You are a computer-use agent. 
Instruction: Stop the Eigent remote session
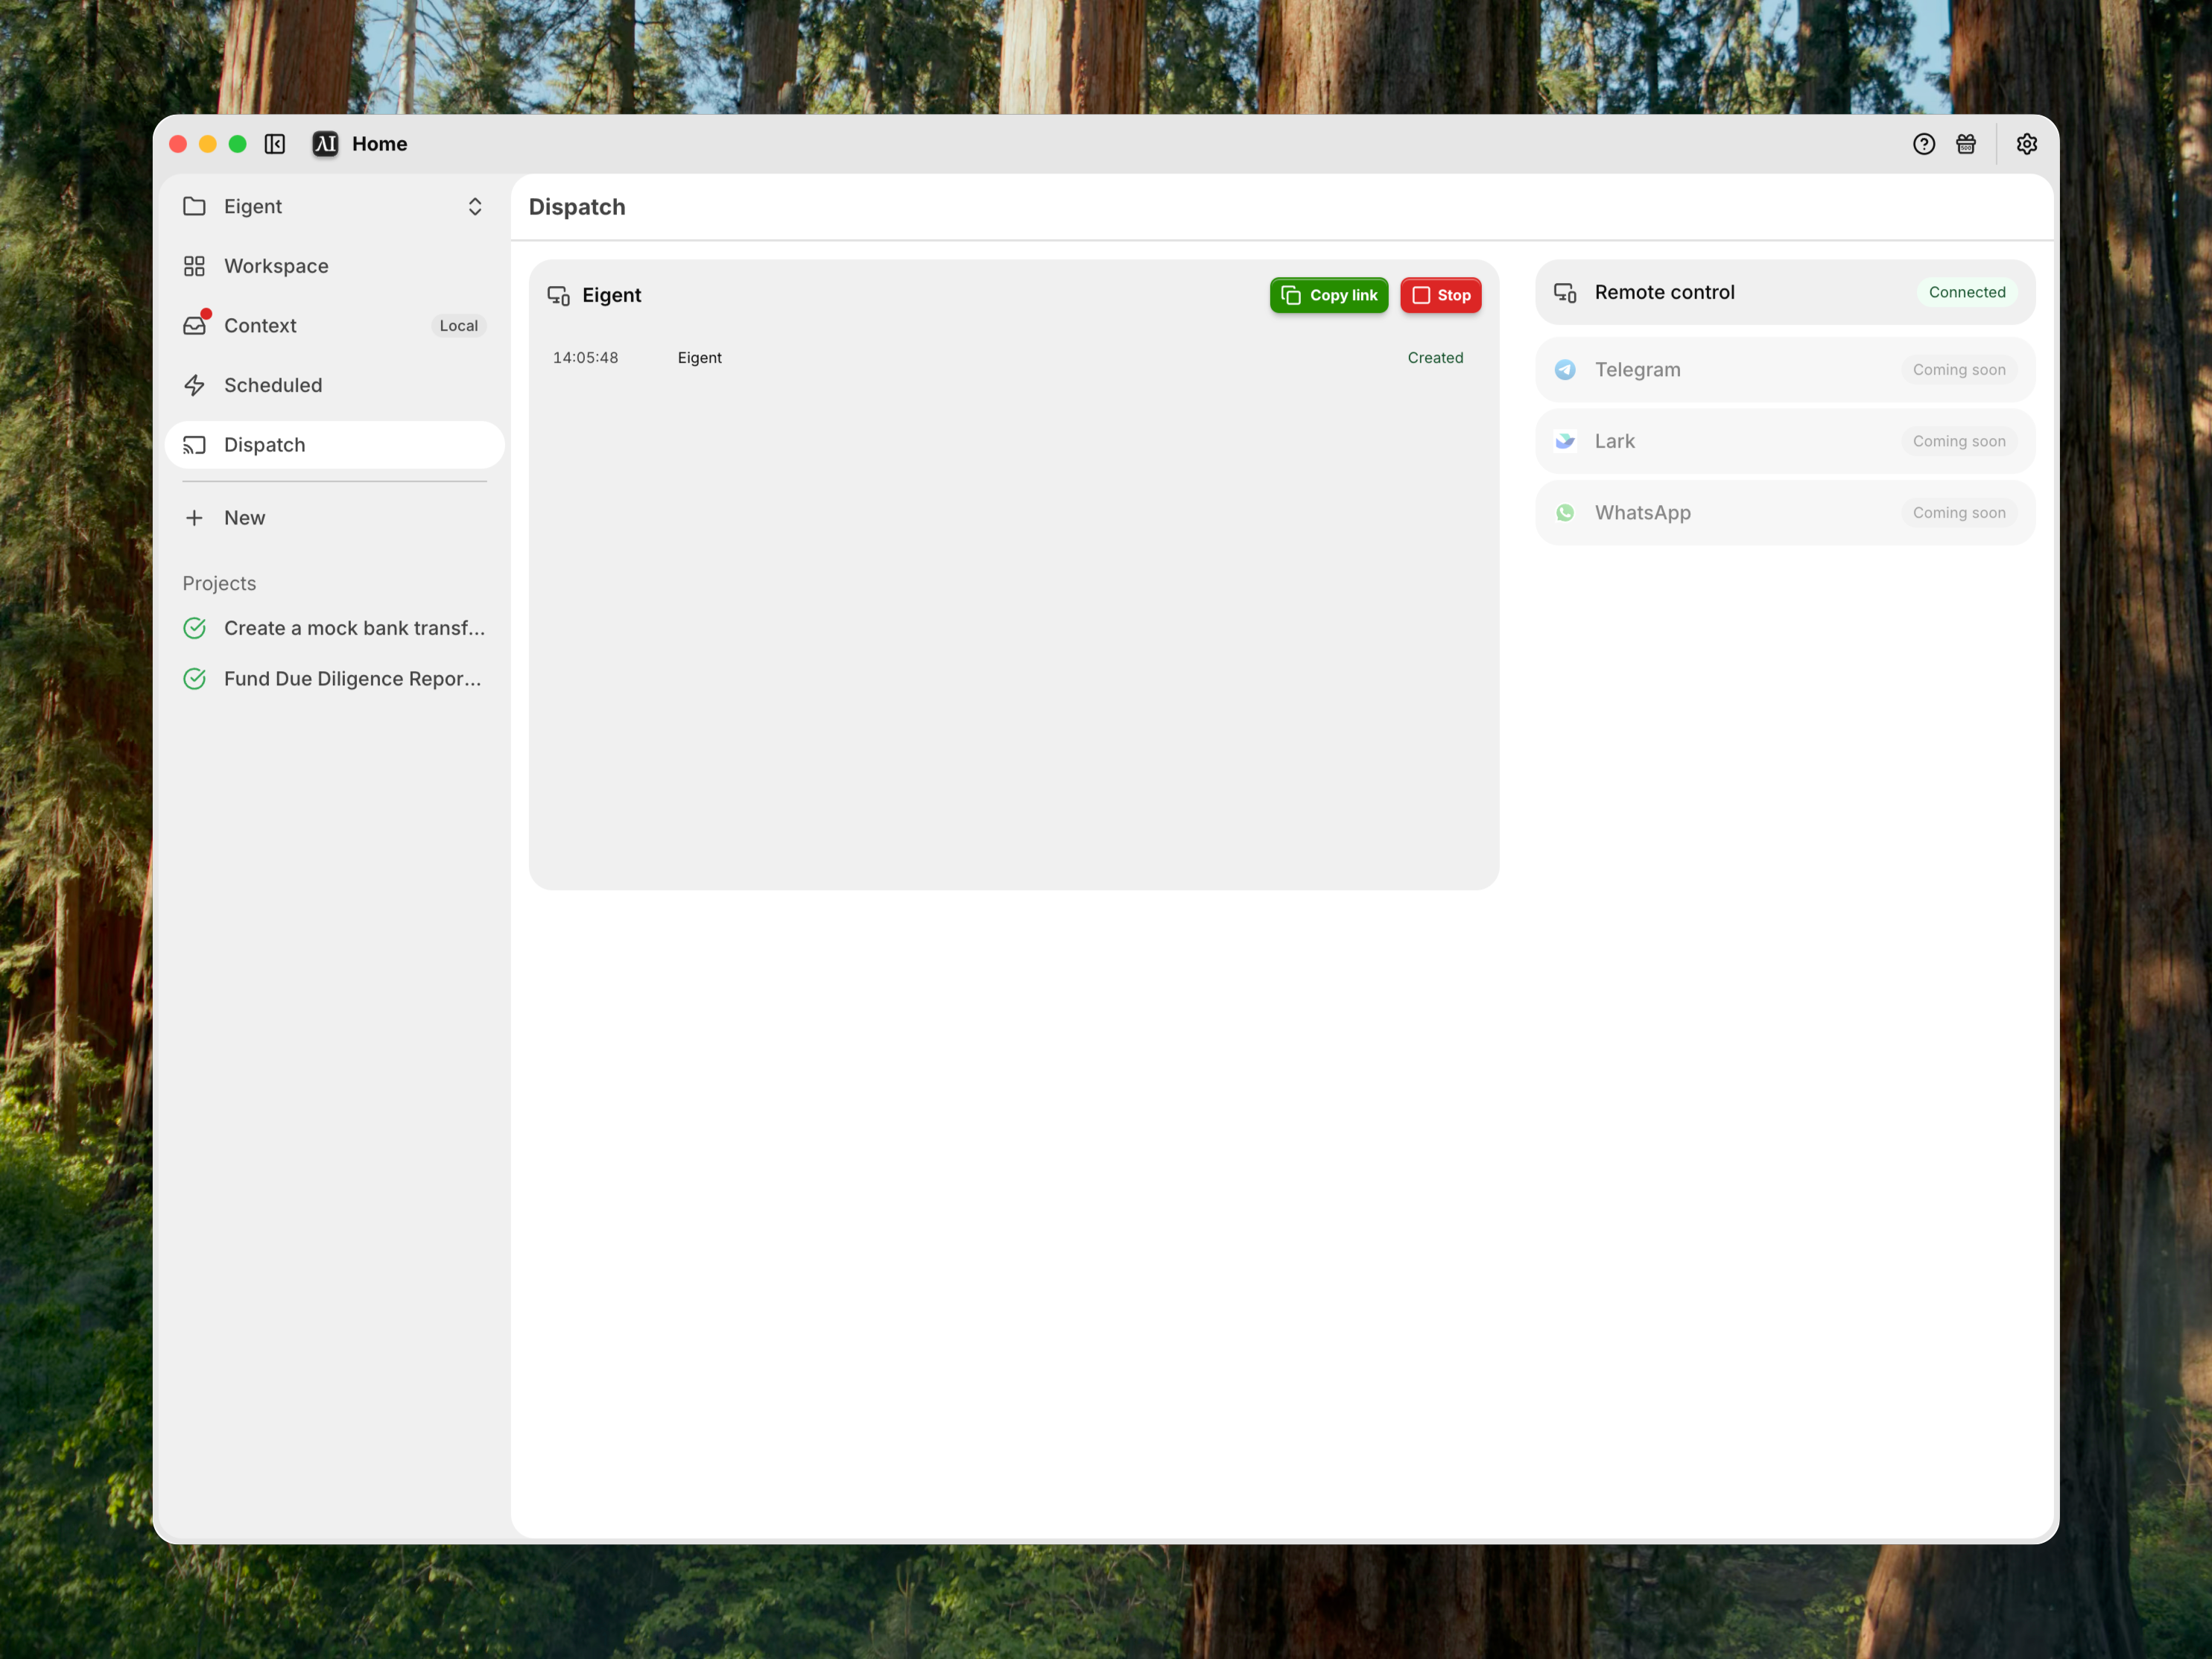[1441, 295]
